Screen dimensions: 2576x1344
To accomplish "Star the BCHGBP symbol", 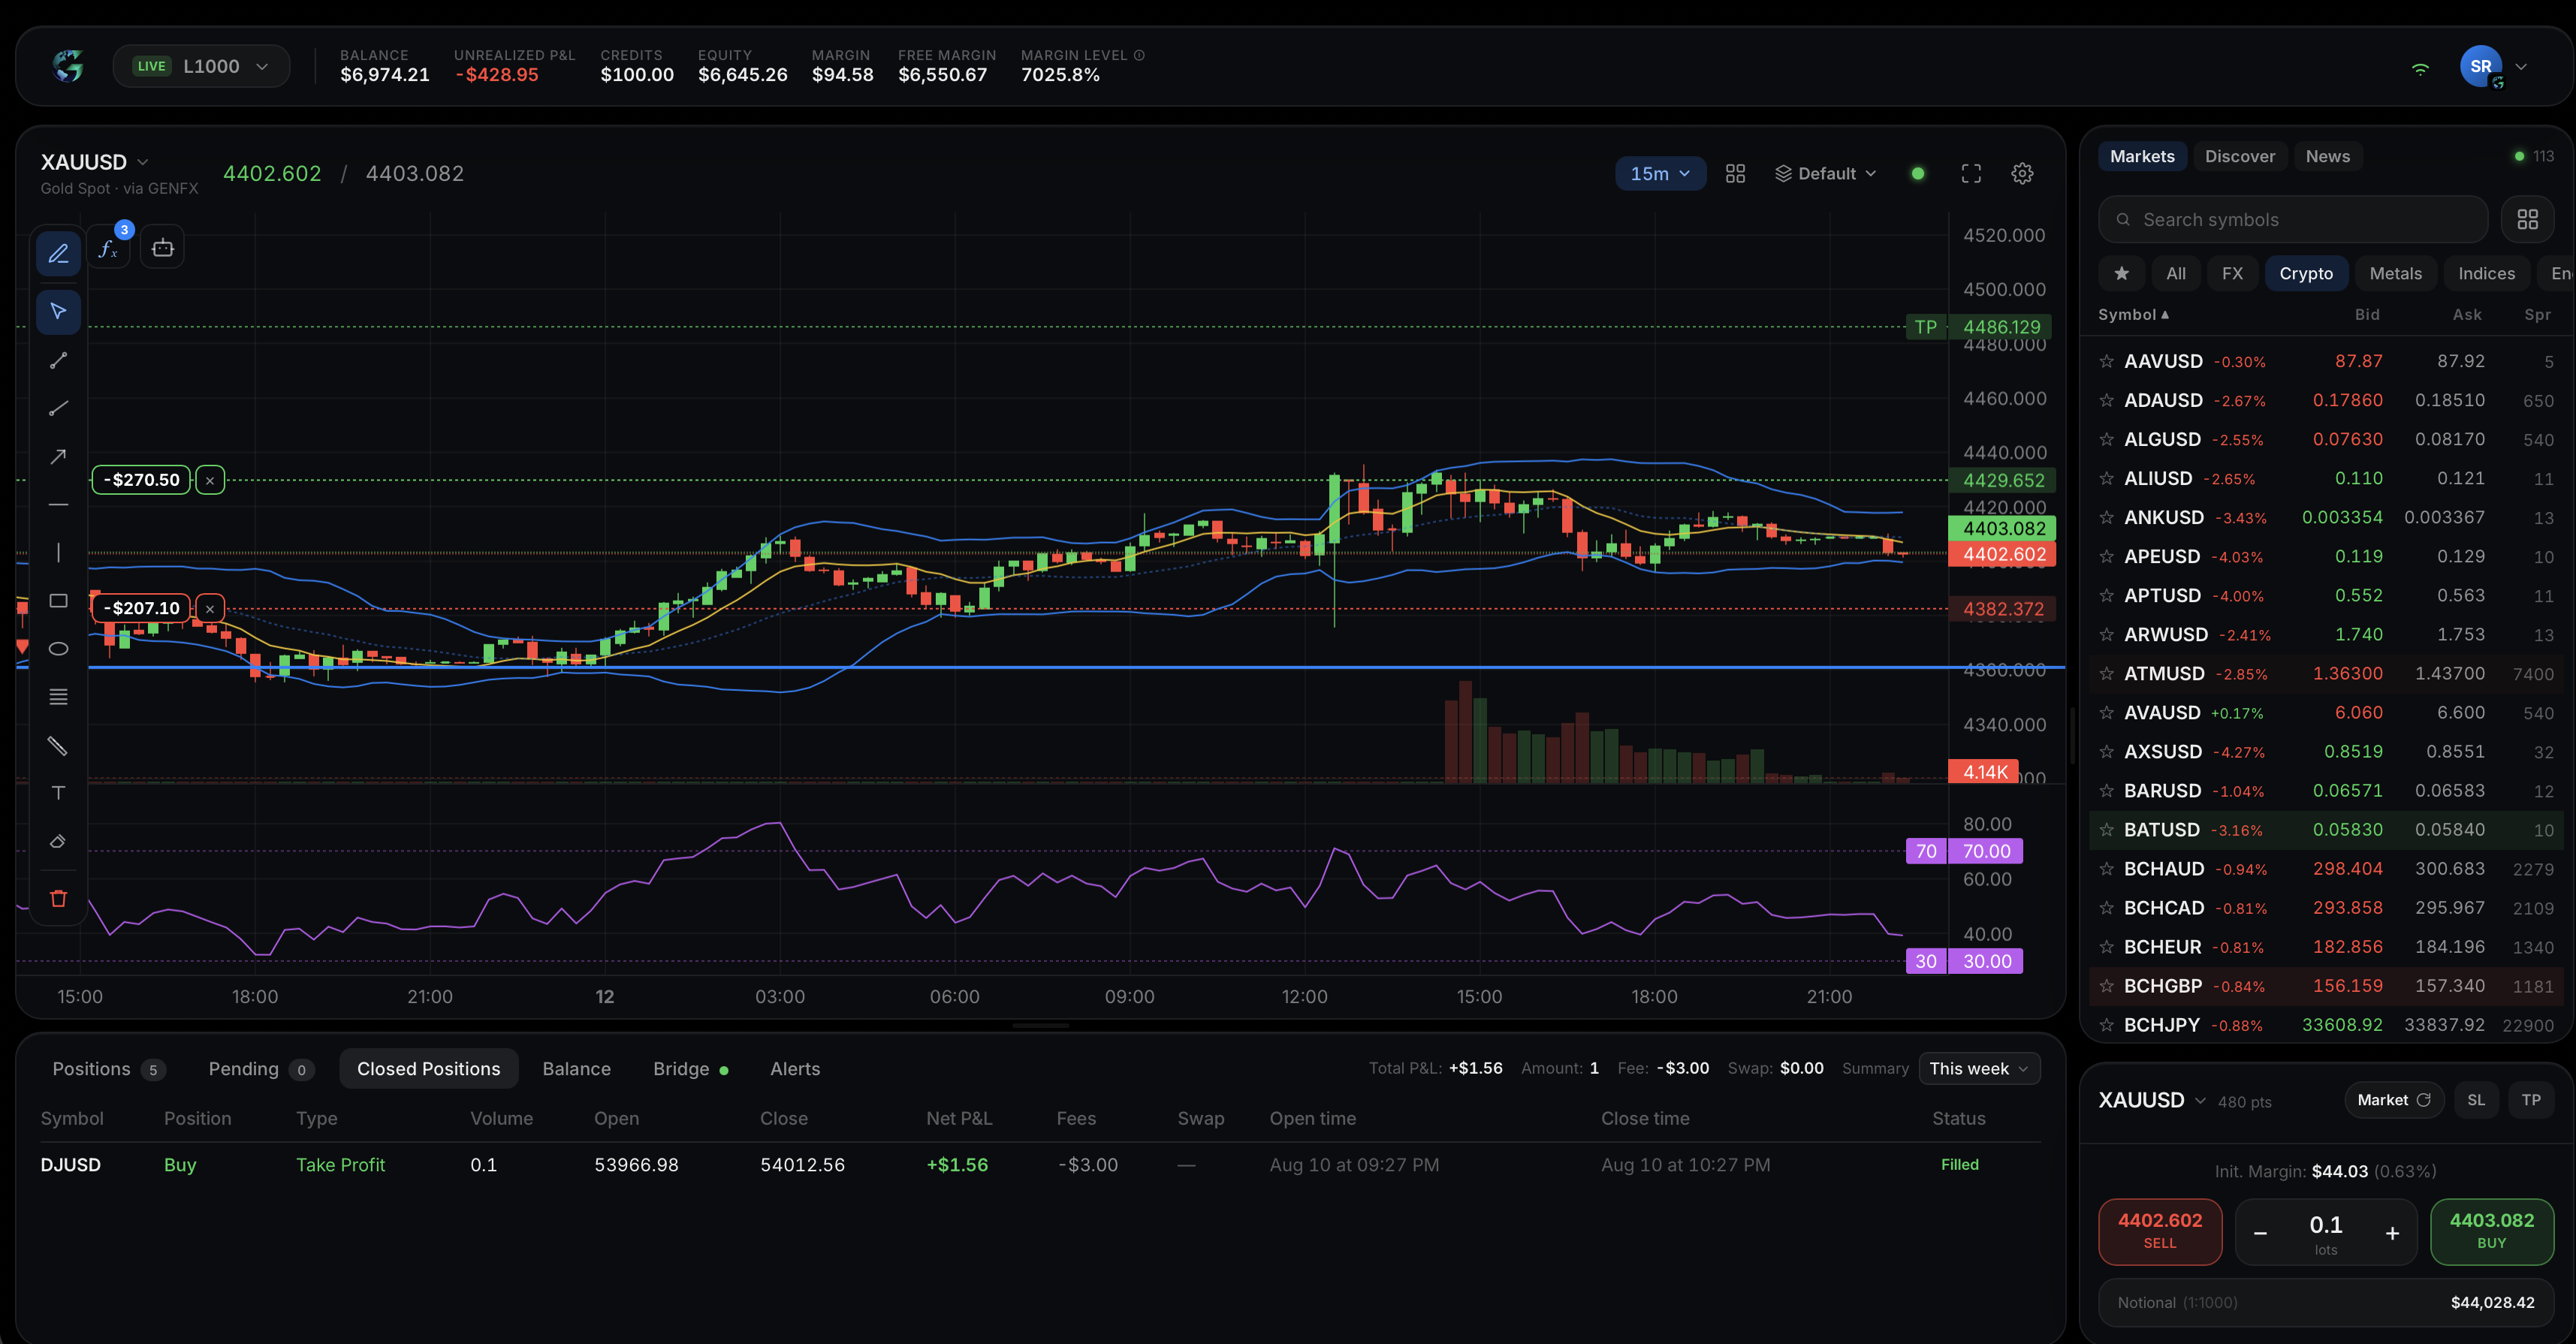I will click(2106, 986).
